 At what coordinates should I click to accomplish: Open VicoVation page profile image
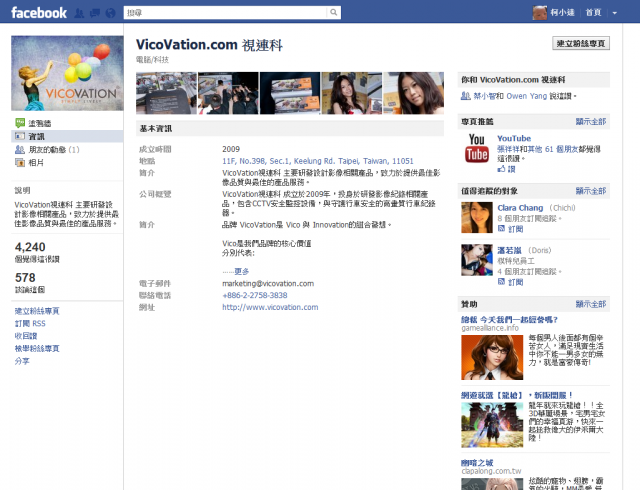click(x=67, y=73)
